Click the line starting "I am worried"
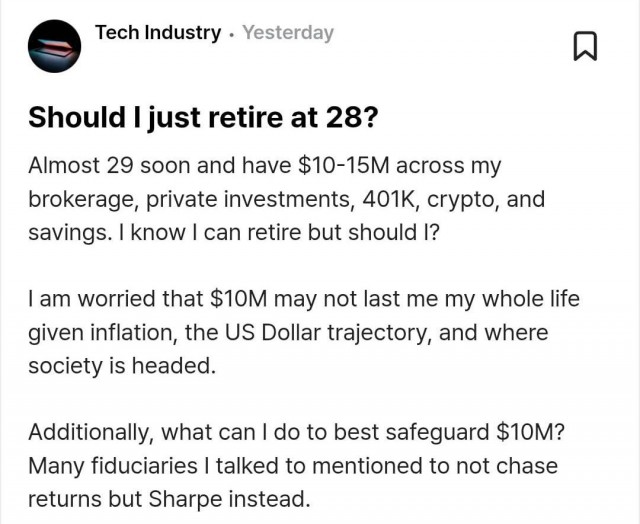The image size is (640, 524). tap(303, 299)
